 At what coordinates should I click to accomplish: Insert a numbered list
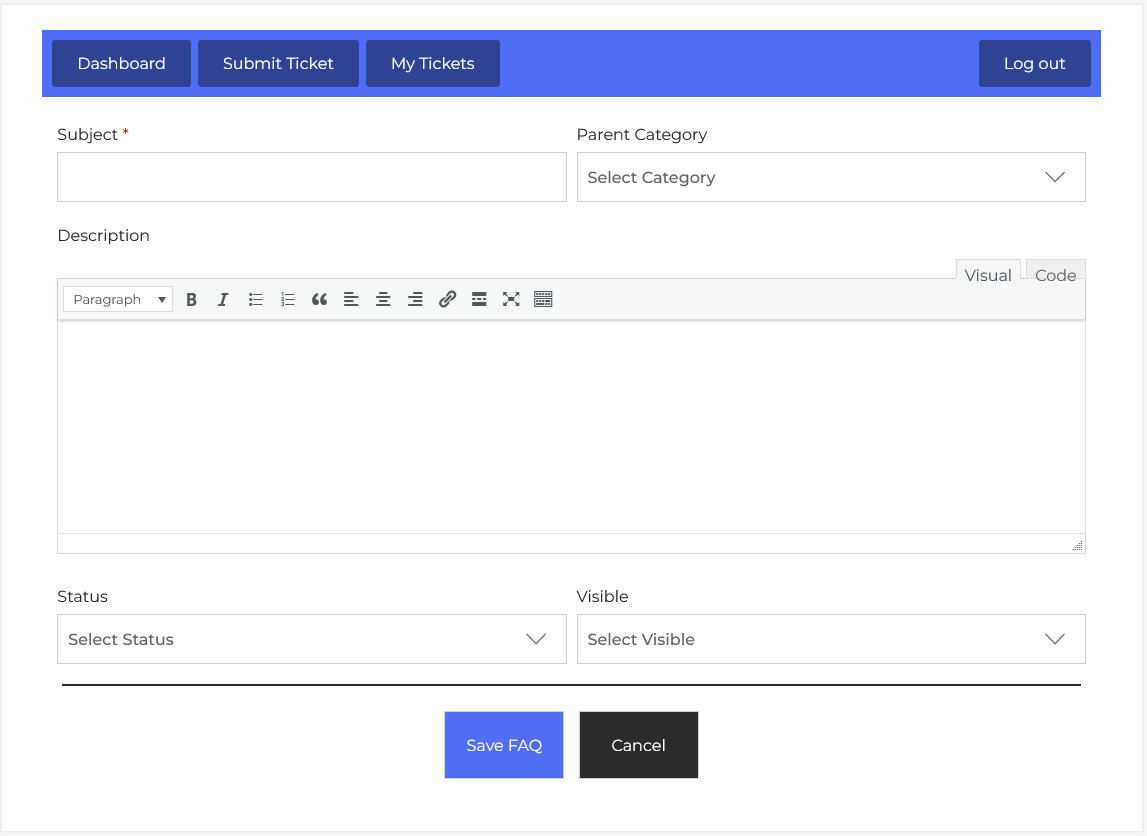(x=288, y=299)
